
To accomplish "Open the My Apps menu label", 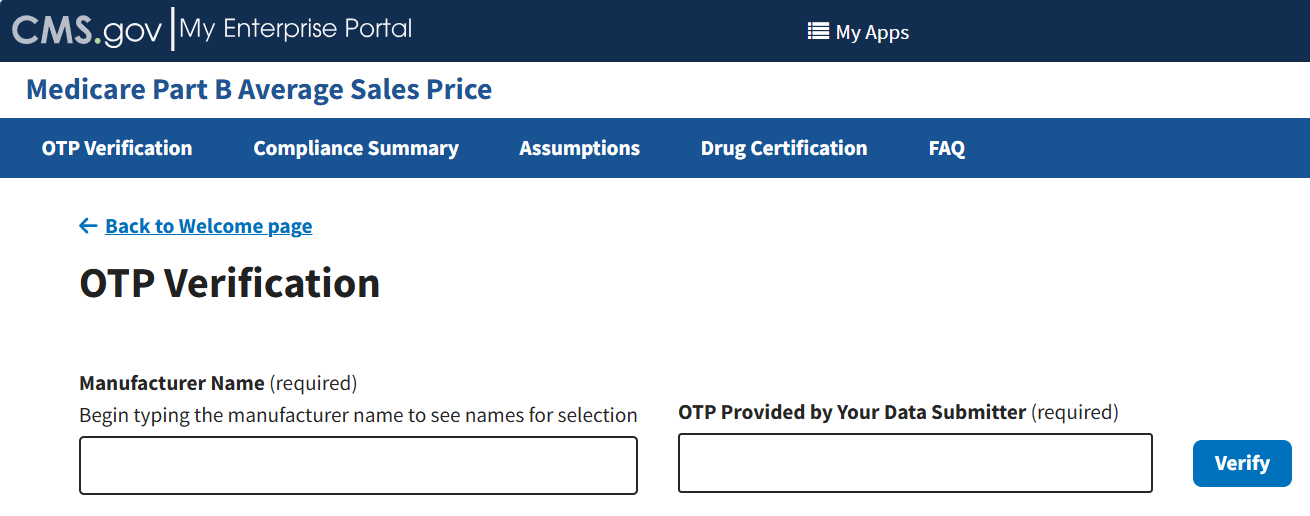I will pos(872,32).
